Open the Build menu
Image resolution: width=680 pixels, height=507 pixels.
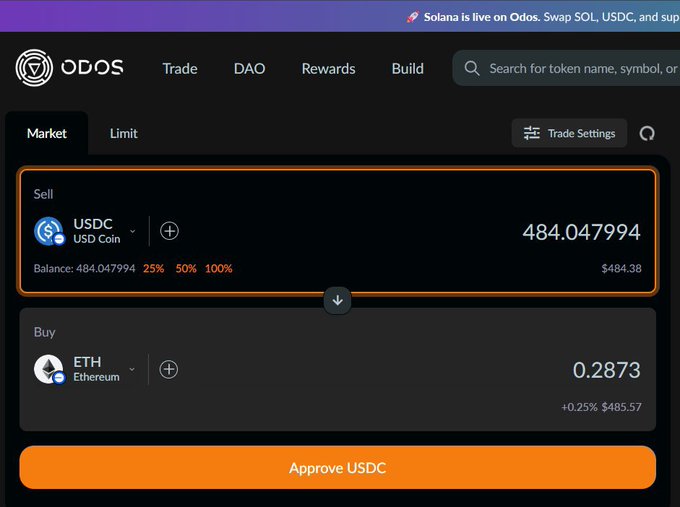pos(408,69)
